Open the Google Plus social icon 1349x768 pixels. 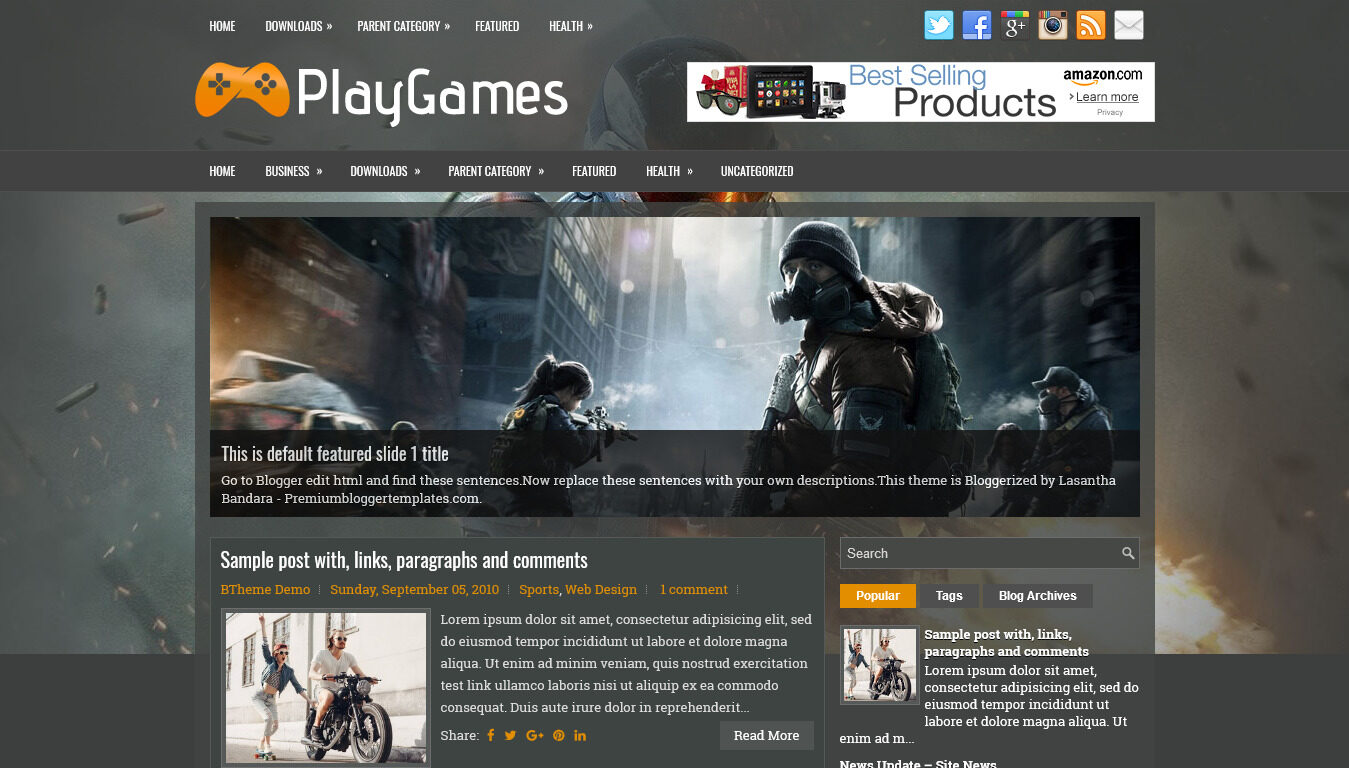tap(1015, 25)
